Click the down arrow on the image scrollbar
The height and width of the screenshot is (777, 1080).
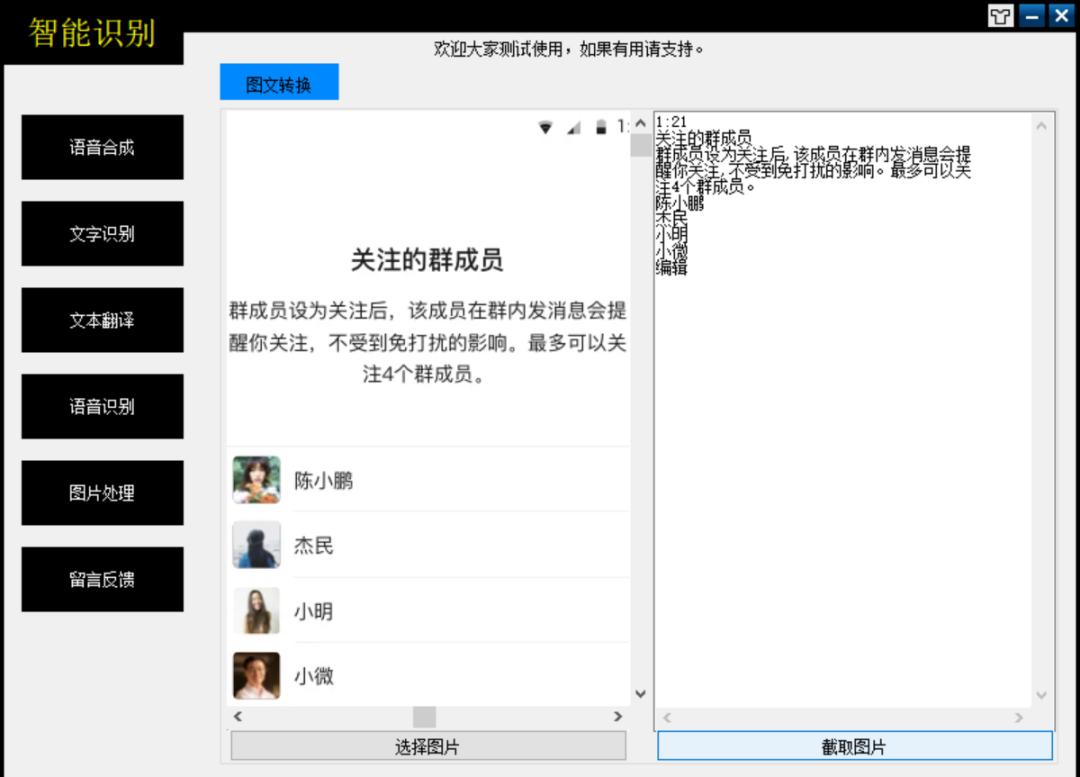(641, 692)
